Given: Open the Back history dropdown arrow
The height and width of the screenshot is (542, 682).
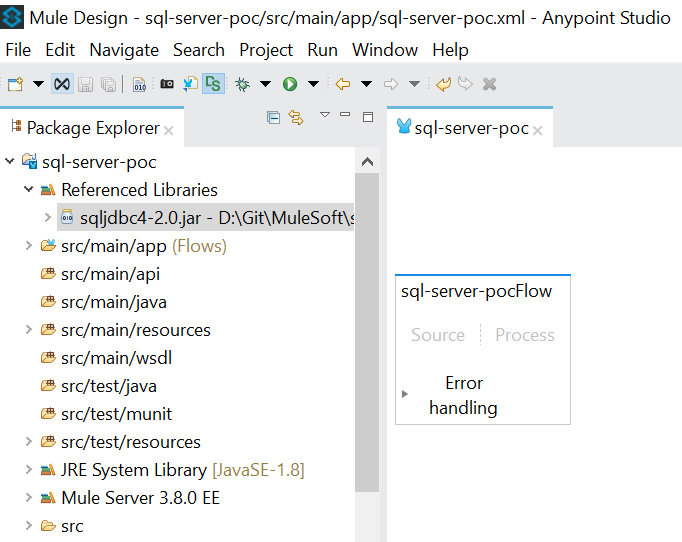Looking at the screenshot, I should coord(367,84).
